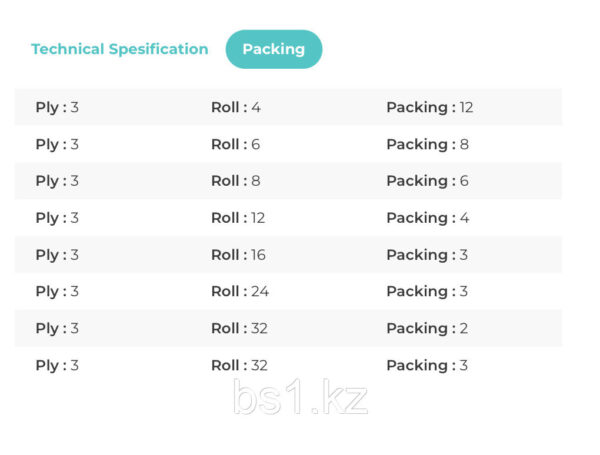Click the last row's Roll : 32 entry
This screenshot has width=600, height=455.
240,365
